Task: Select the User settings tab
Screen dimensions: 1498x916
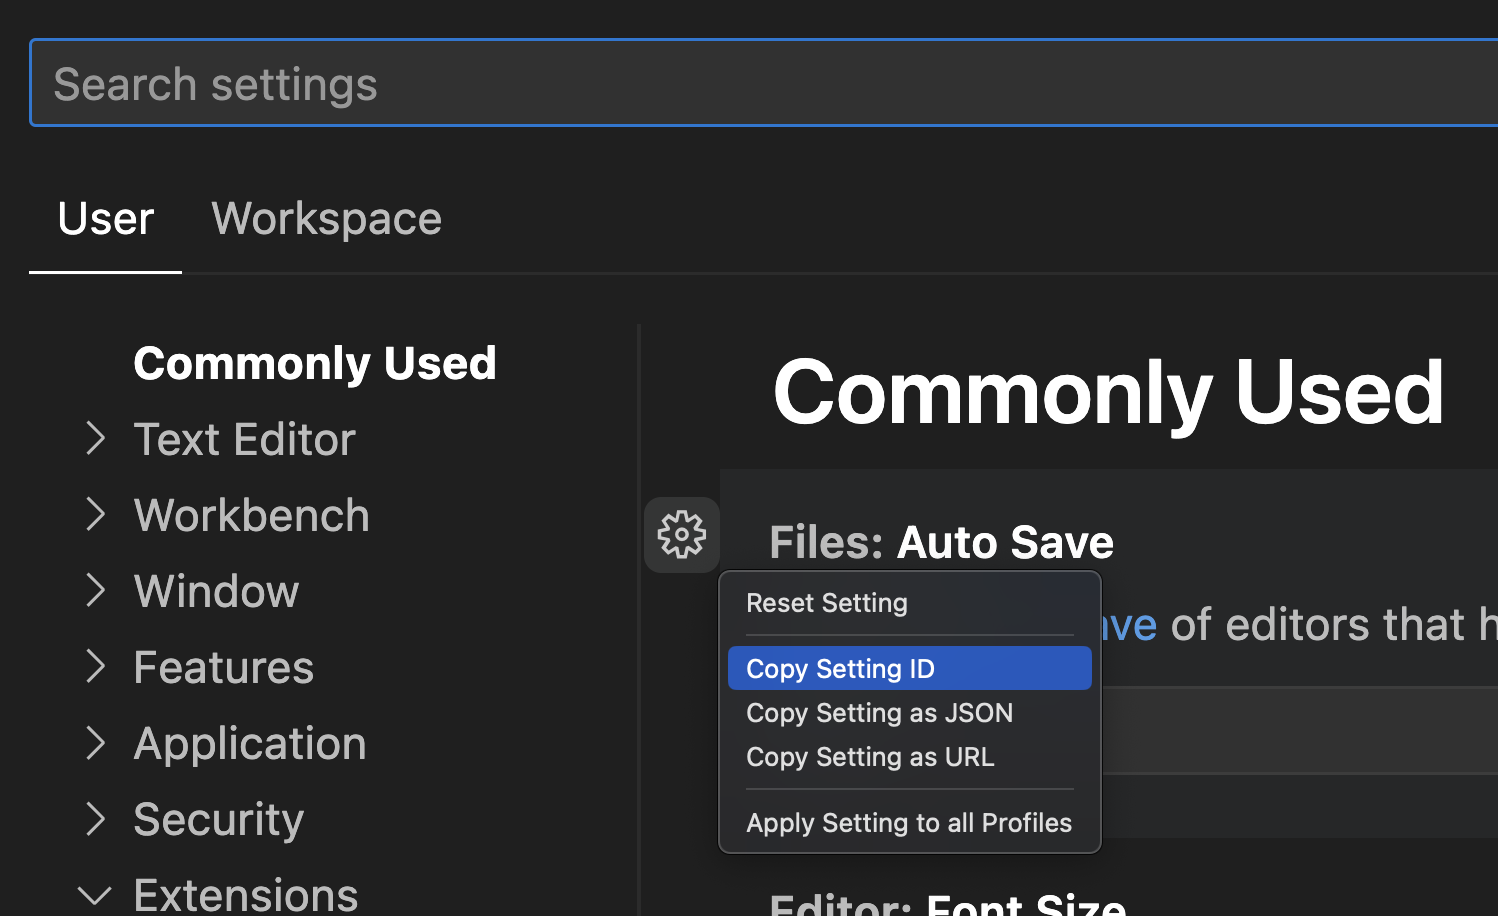Action: click(105, 218)
